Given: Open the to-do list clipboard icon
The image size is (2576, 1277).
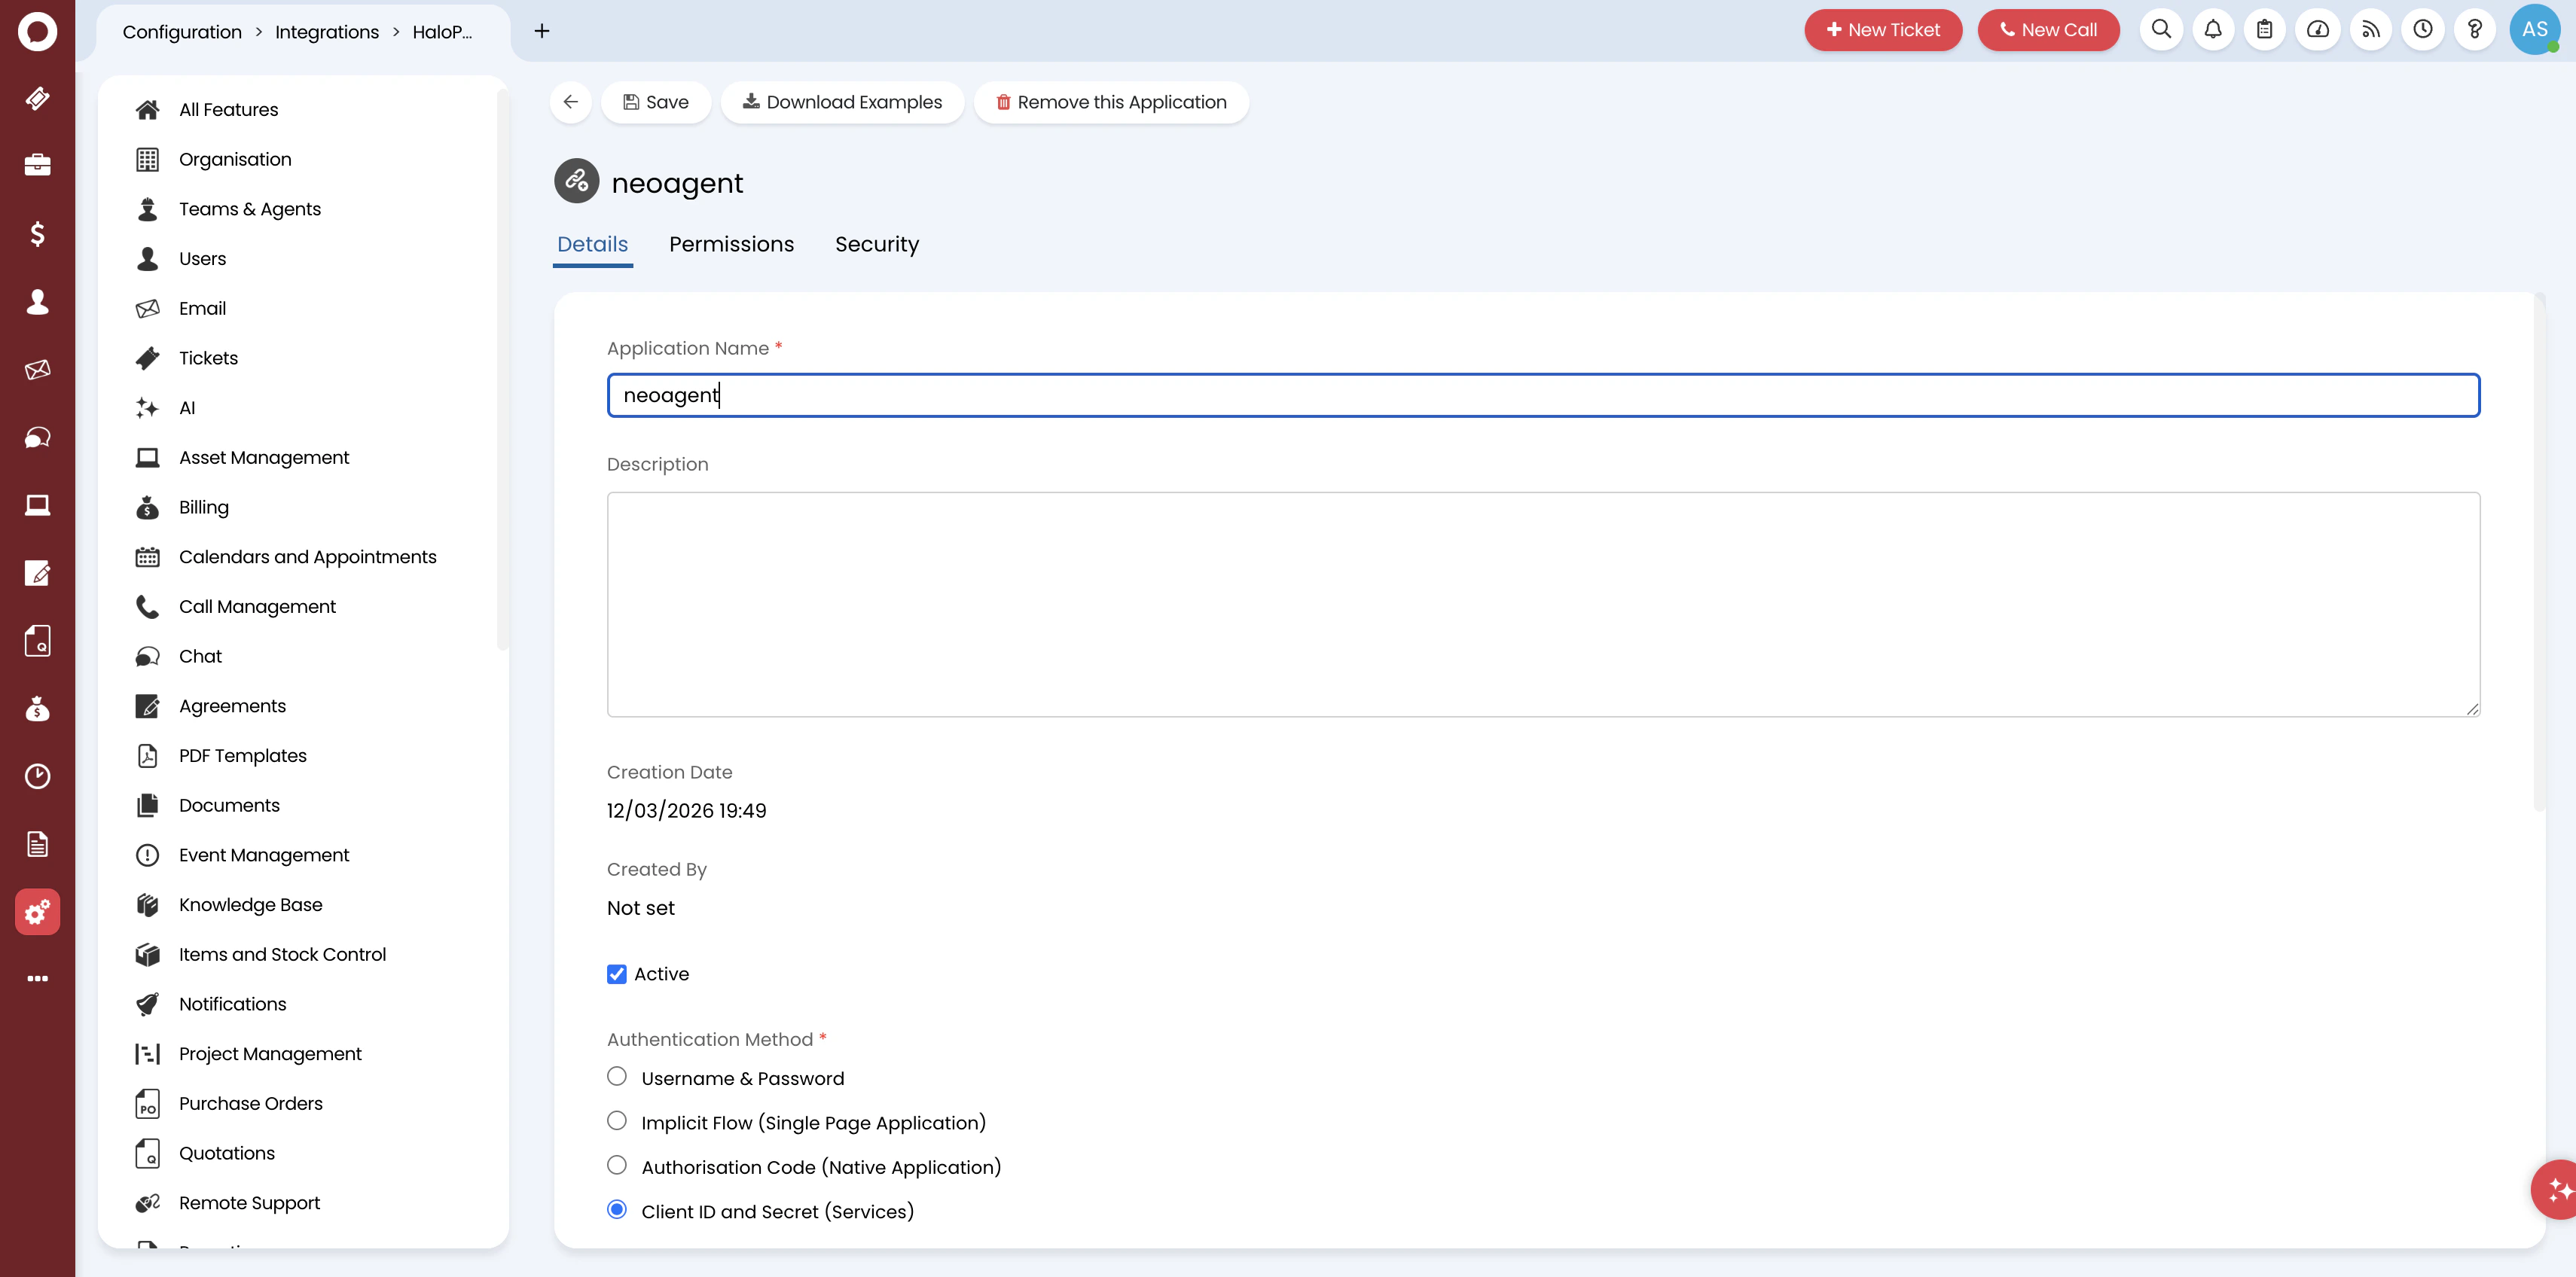Looking at the screenshot, I should coord(2265,30).
